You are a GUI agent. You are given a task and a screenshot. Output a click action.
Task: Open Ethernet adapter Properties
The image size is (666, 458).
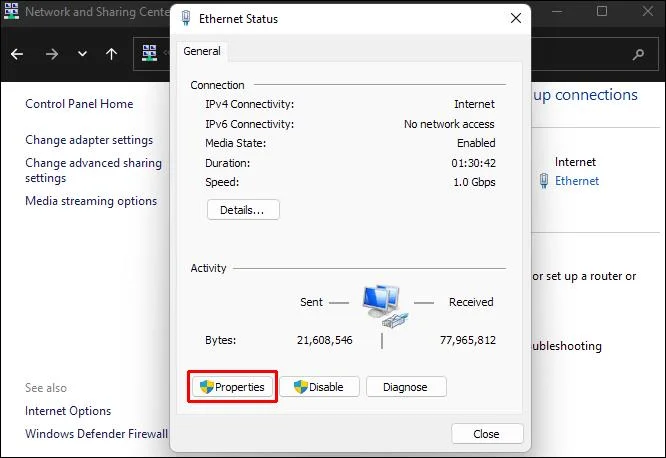(232, 387)
